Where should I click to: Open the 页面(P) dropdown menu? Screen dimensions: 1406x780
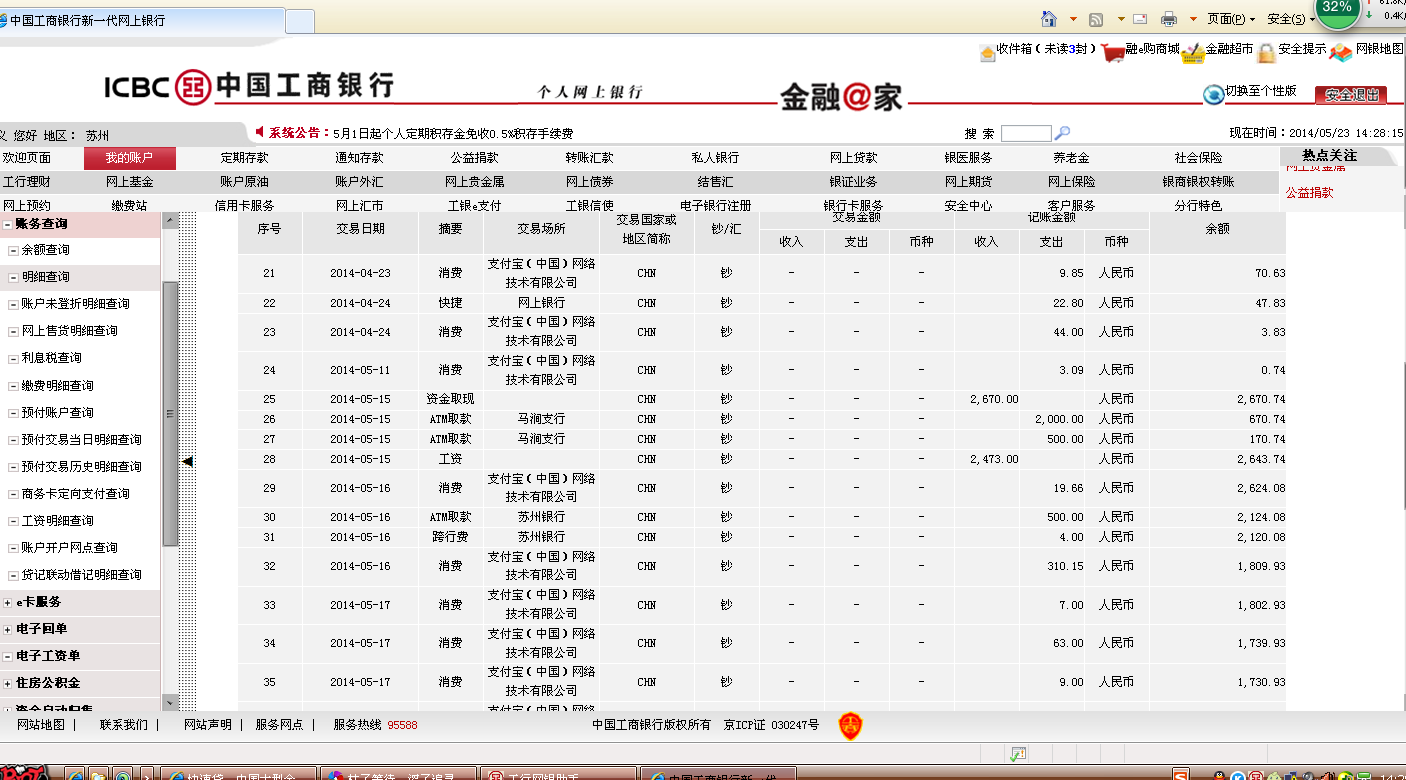(1230, 19)
